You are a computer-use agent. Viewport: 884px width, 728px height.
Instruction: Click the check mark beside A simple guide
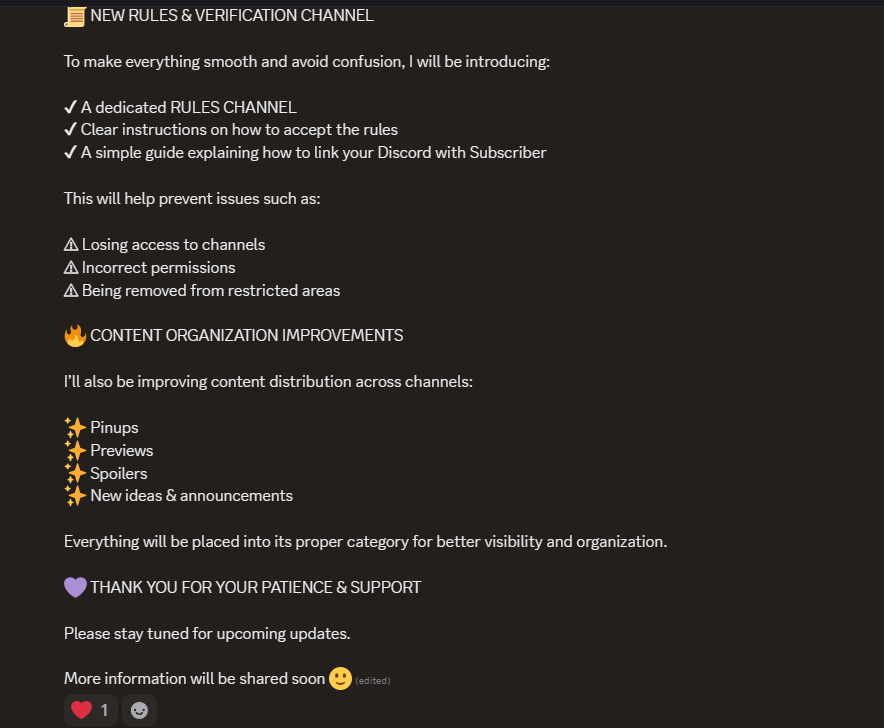(70, 152)
